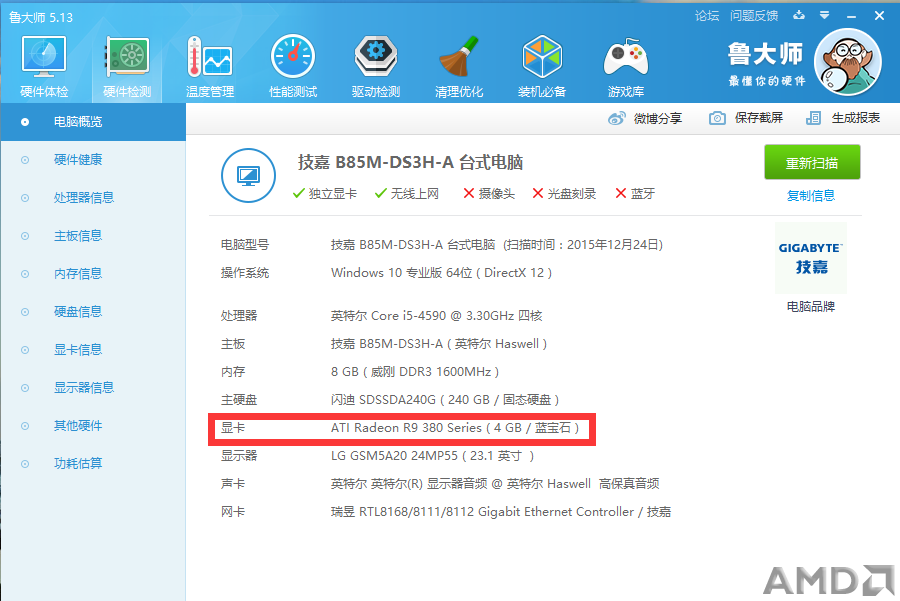Open 问题反馈 feedback link
Screen dimensions: 900x601
pos(754,16)
